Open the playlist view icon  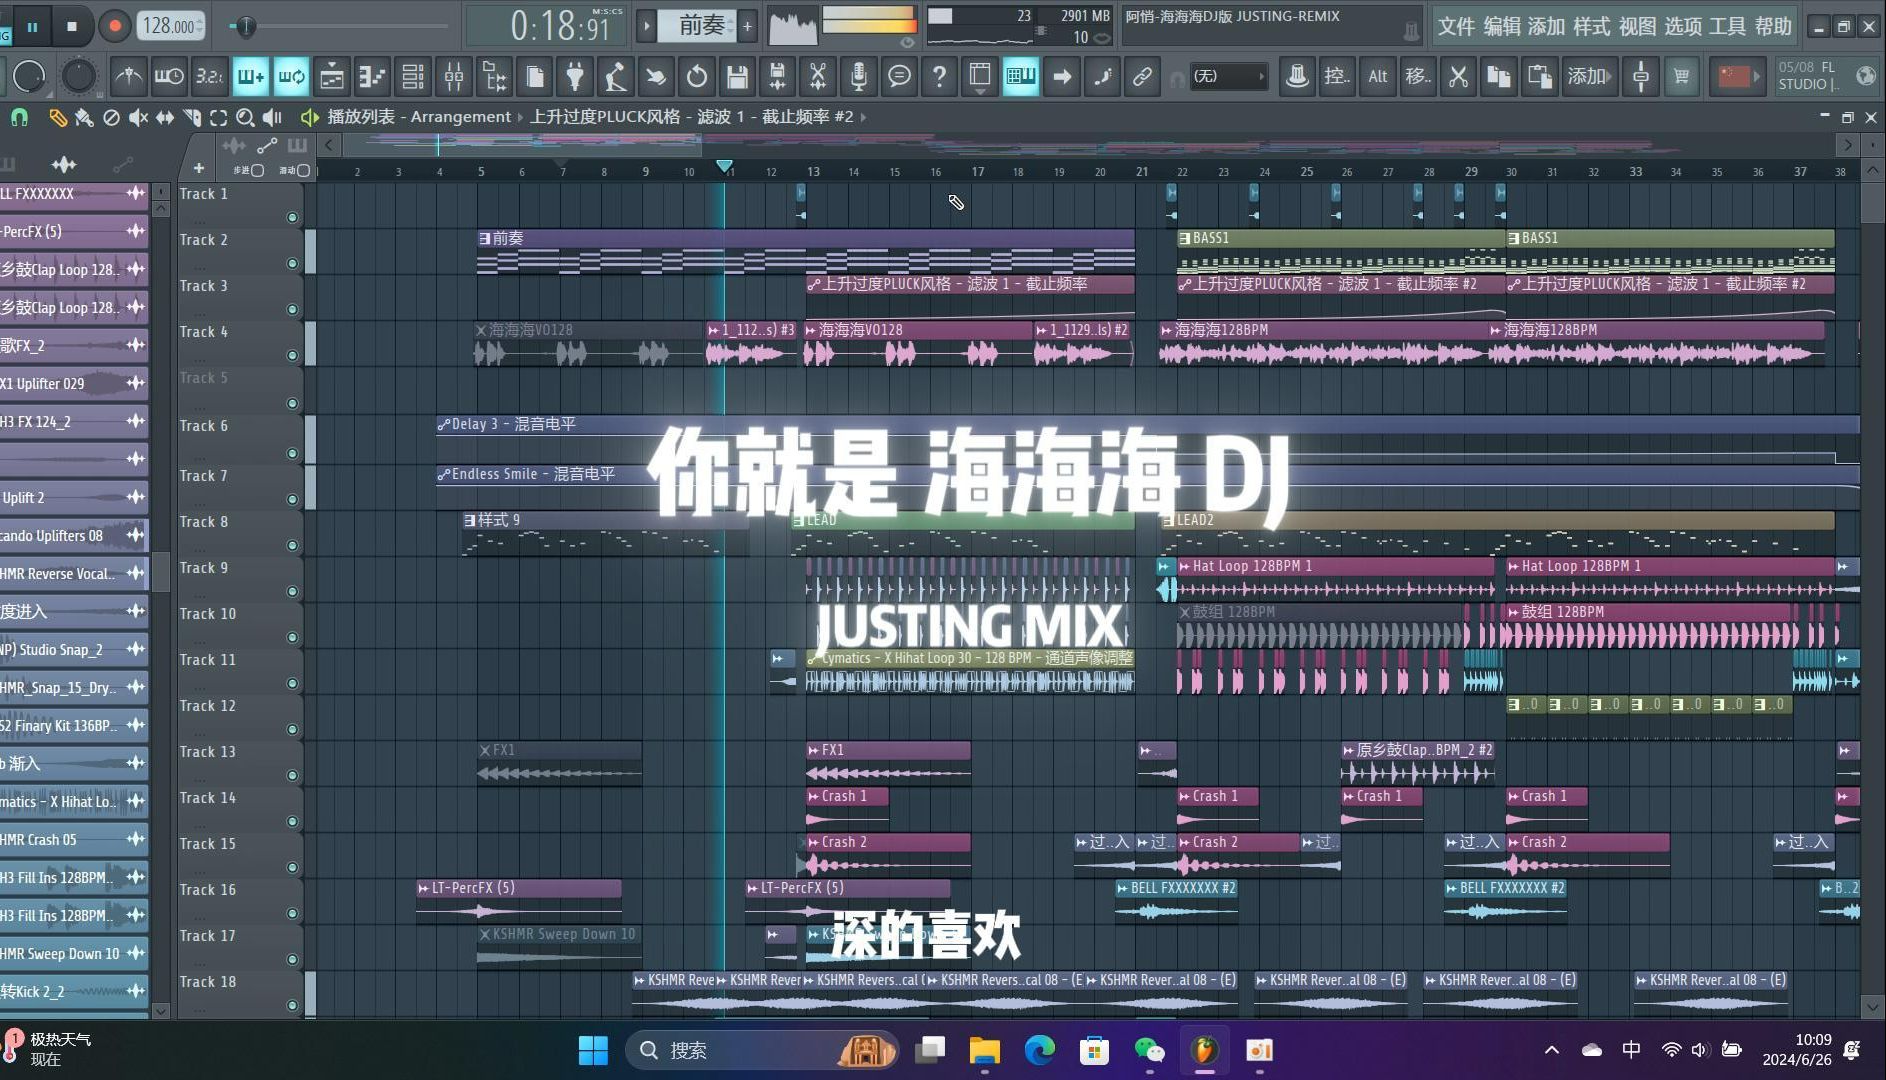click(332, 76)
